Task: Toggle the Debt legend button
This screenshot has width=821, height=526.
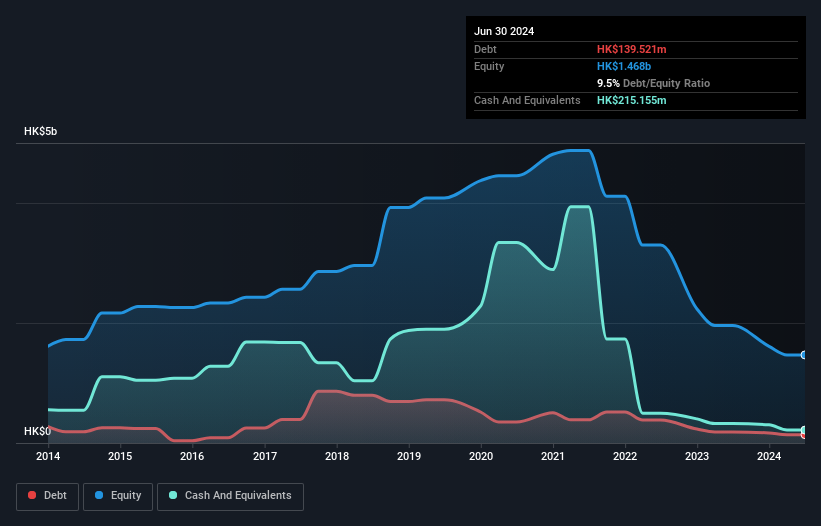Action: click(48, 496)
